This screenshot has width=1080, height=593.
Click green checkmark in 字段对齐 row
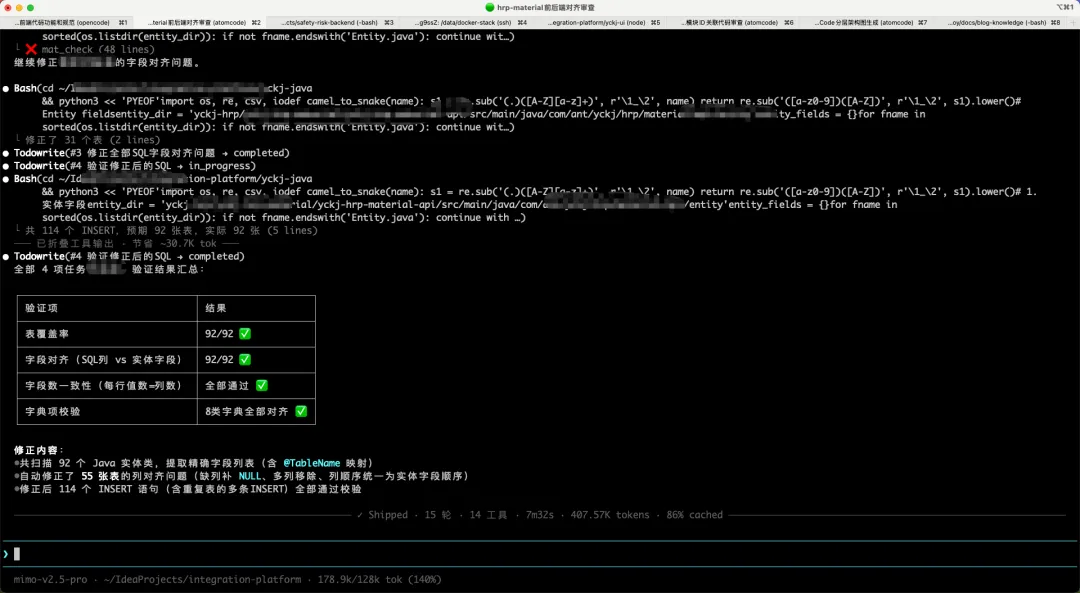245,360
